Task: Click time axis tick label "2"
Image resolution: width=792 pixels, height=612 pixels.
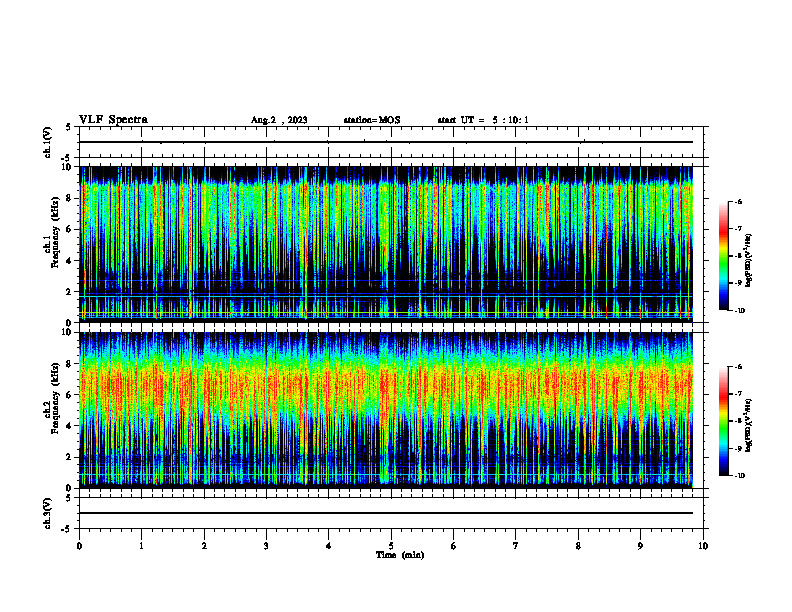Action: (204, 545)
